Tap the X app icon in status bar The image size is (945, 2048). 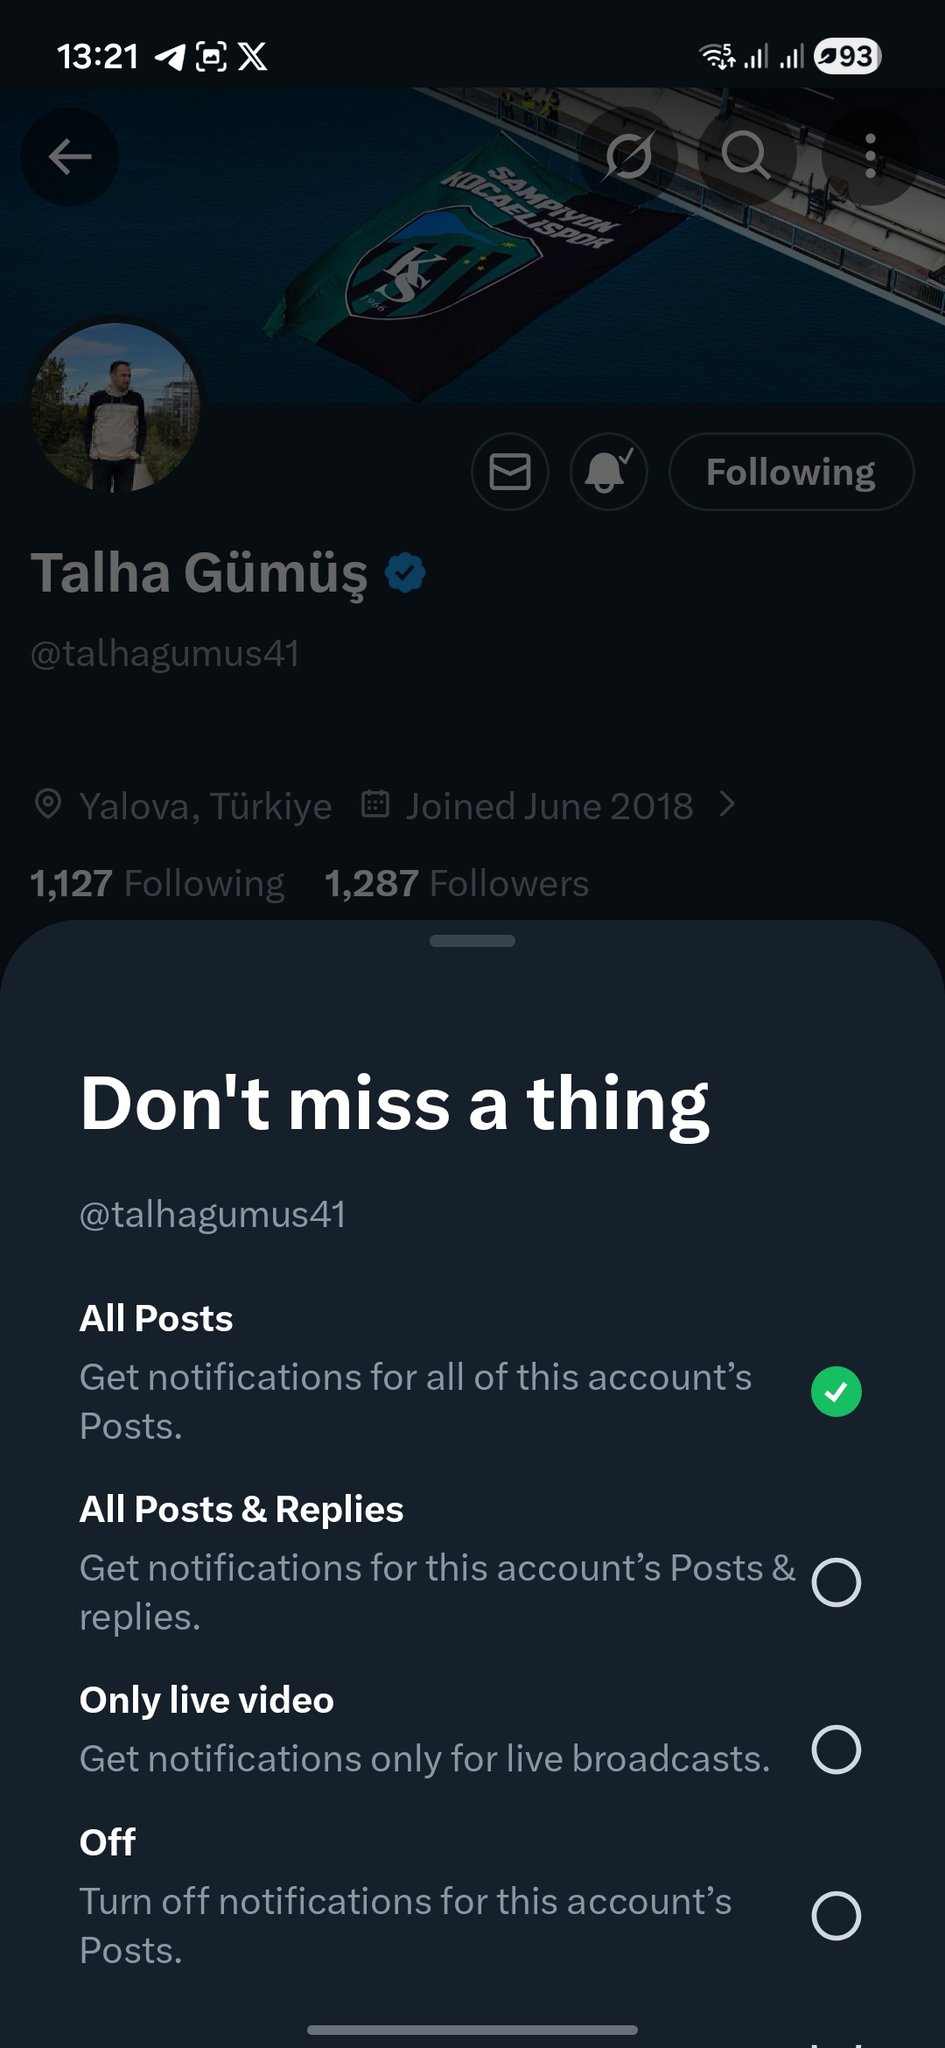click(x=253, y=57)
